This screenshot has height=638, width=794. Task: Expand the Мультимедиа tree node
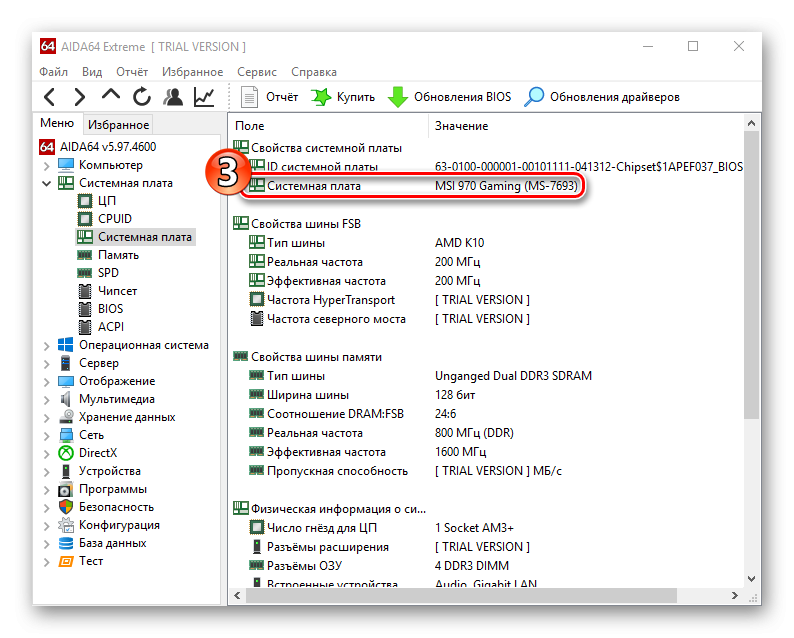click(46, 400)
